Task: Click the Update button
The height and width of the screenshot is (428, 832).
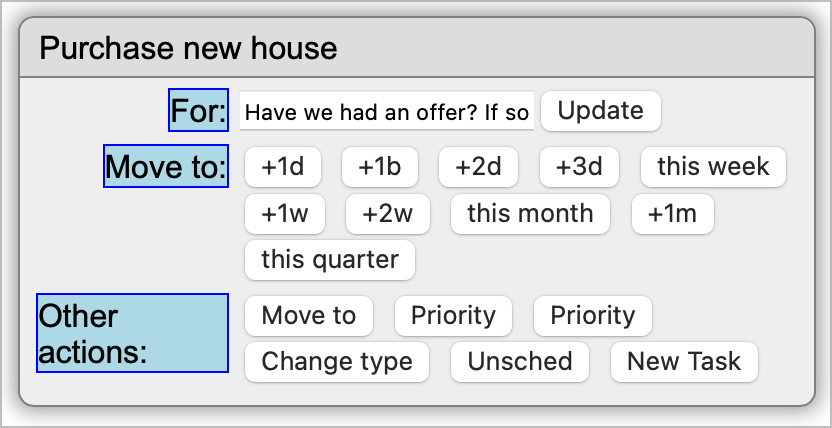Action: tap(600, 111)
